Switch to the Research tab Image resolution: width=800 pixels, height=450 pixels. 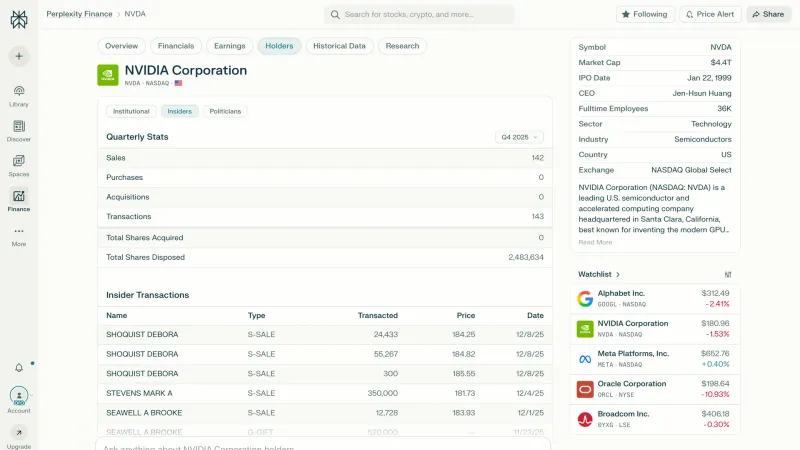coord(402,46)
